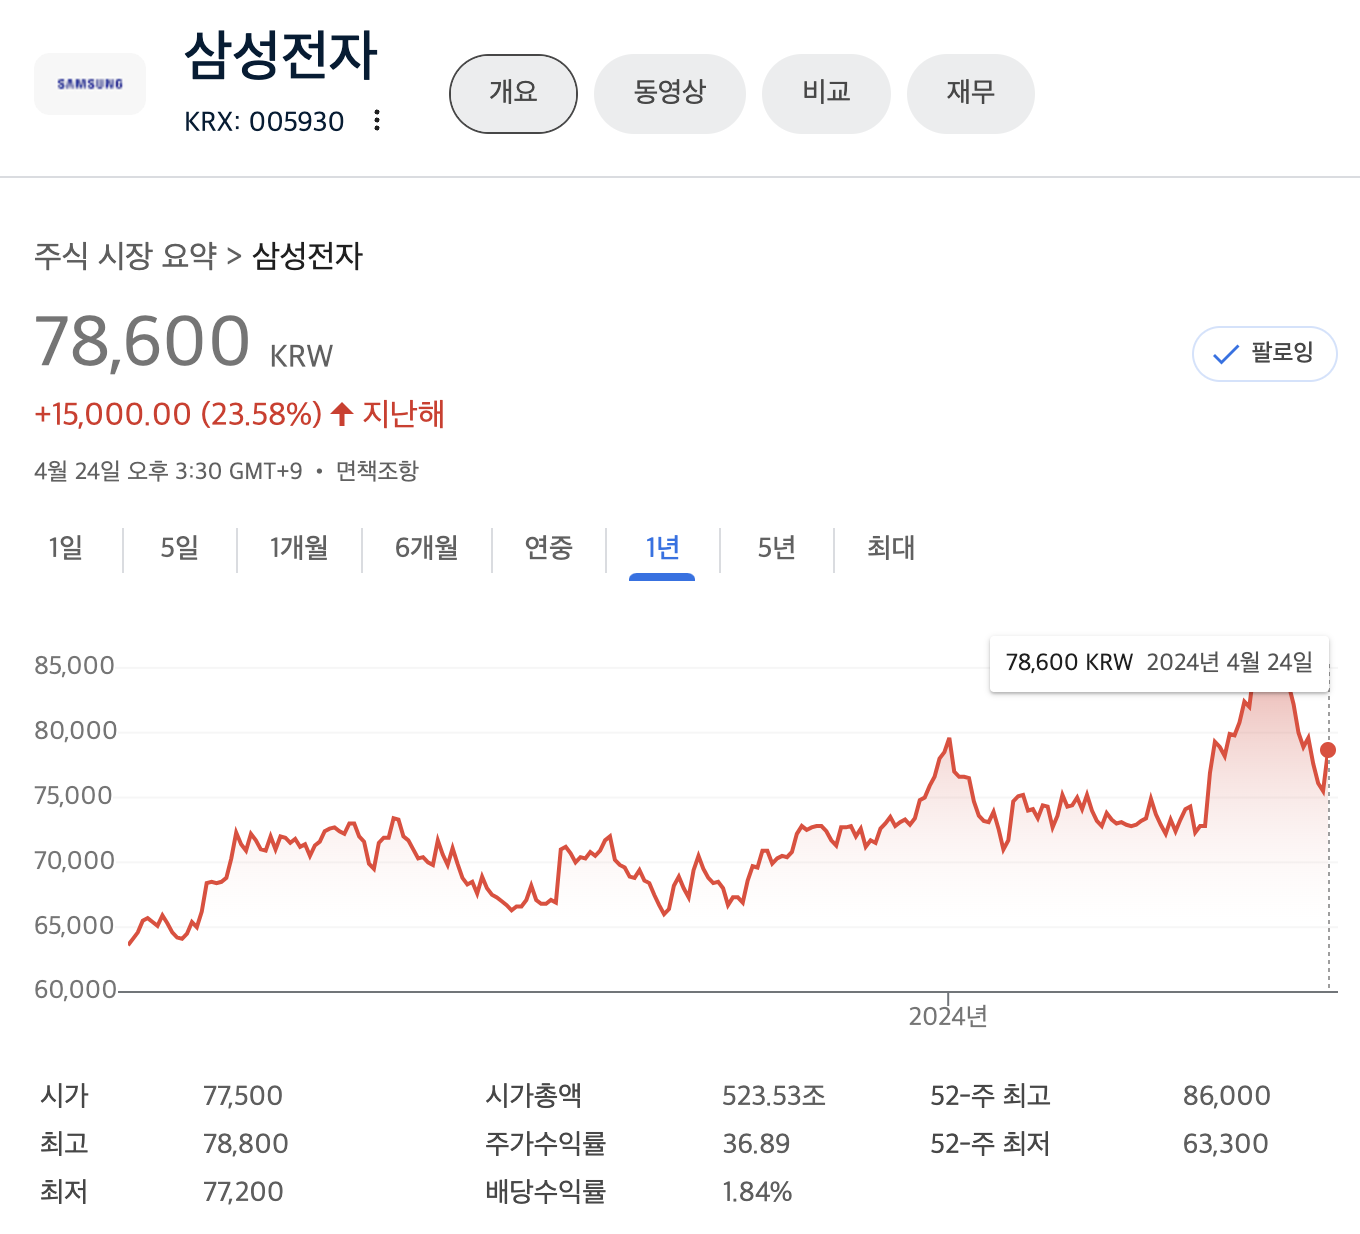Screen dimensions: 1360x1234
Task: Click the 52-주 최저 value 63,300
Action: pyautogui.click(x=1226, y=1144)
